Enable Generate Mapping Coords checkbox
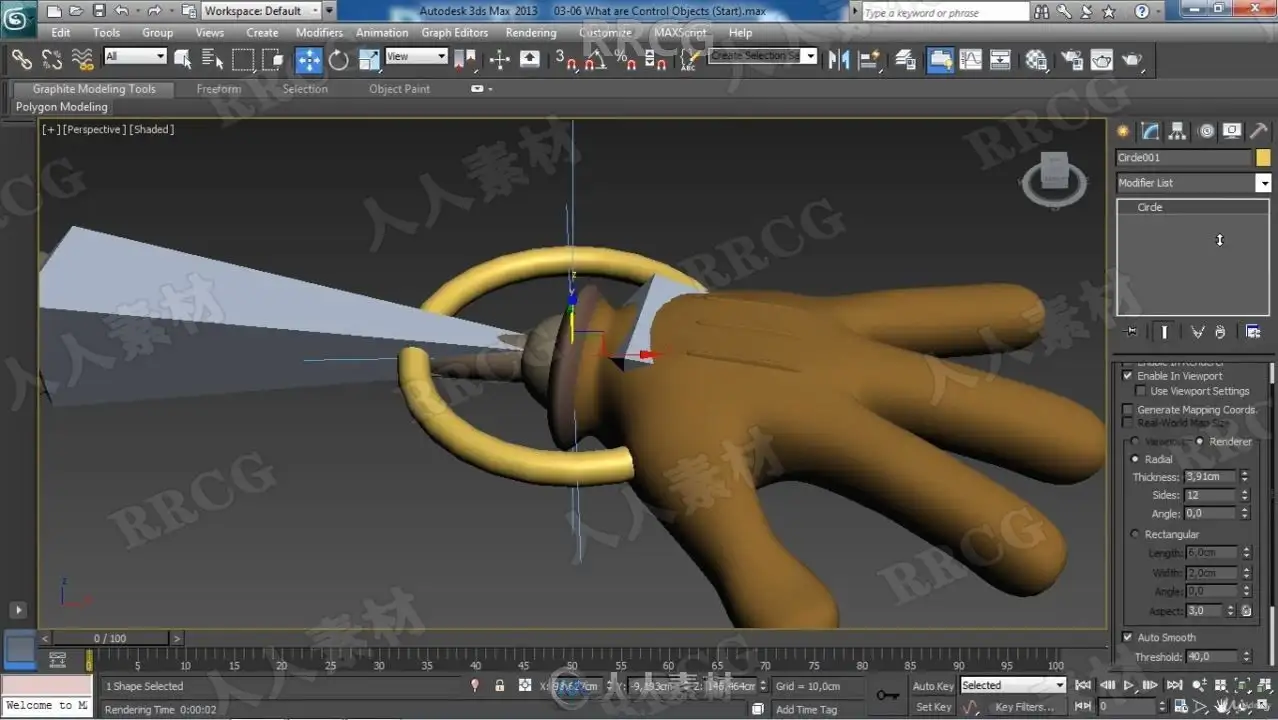The height and width of the screenshot is (720, 1278). 1128,410
